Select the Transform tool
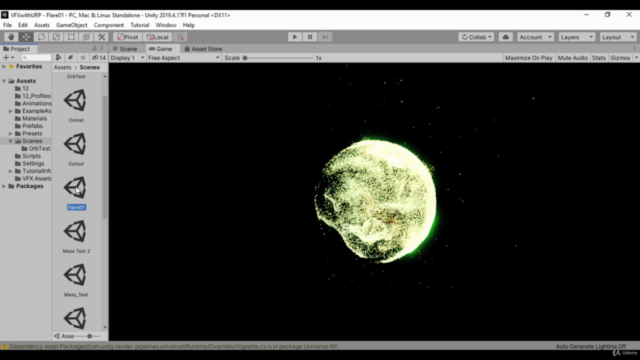This screenshot has height=360, width=640. tap(87, 37)
